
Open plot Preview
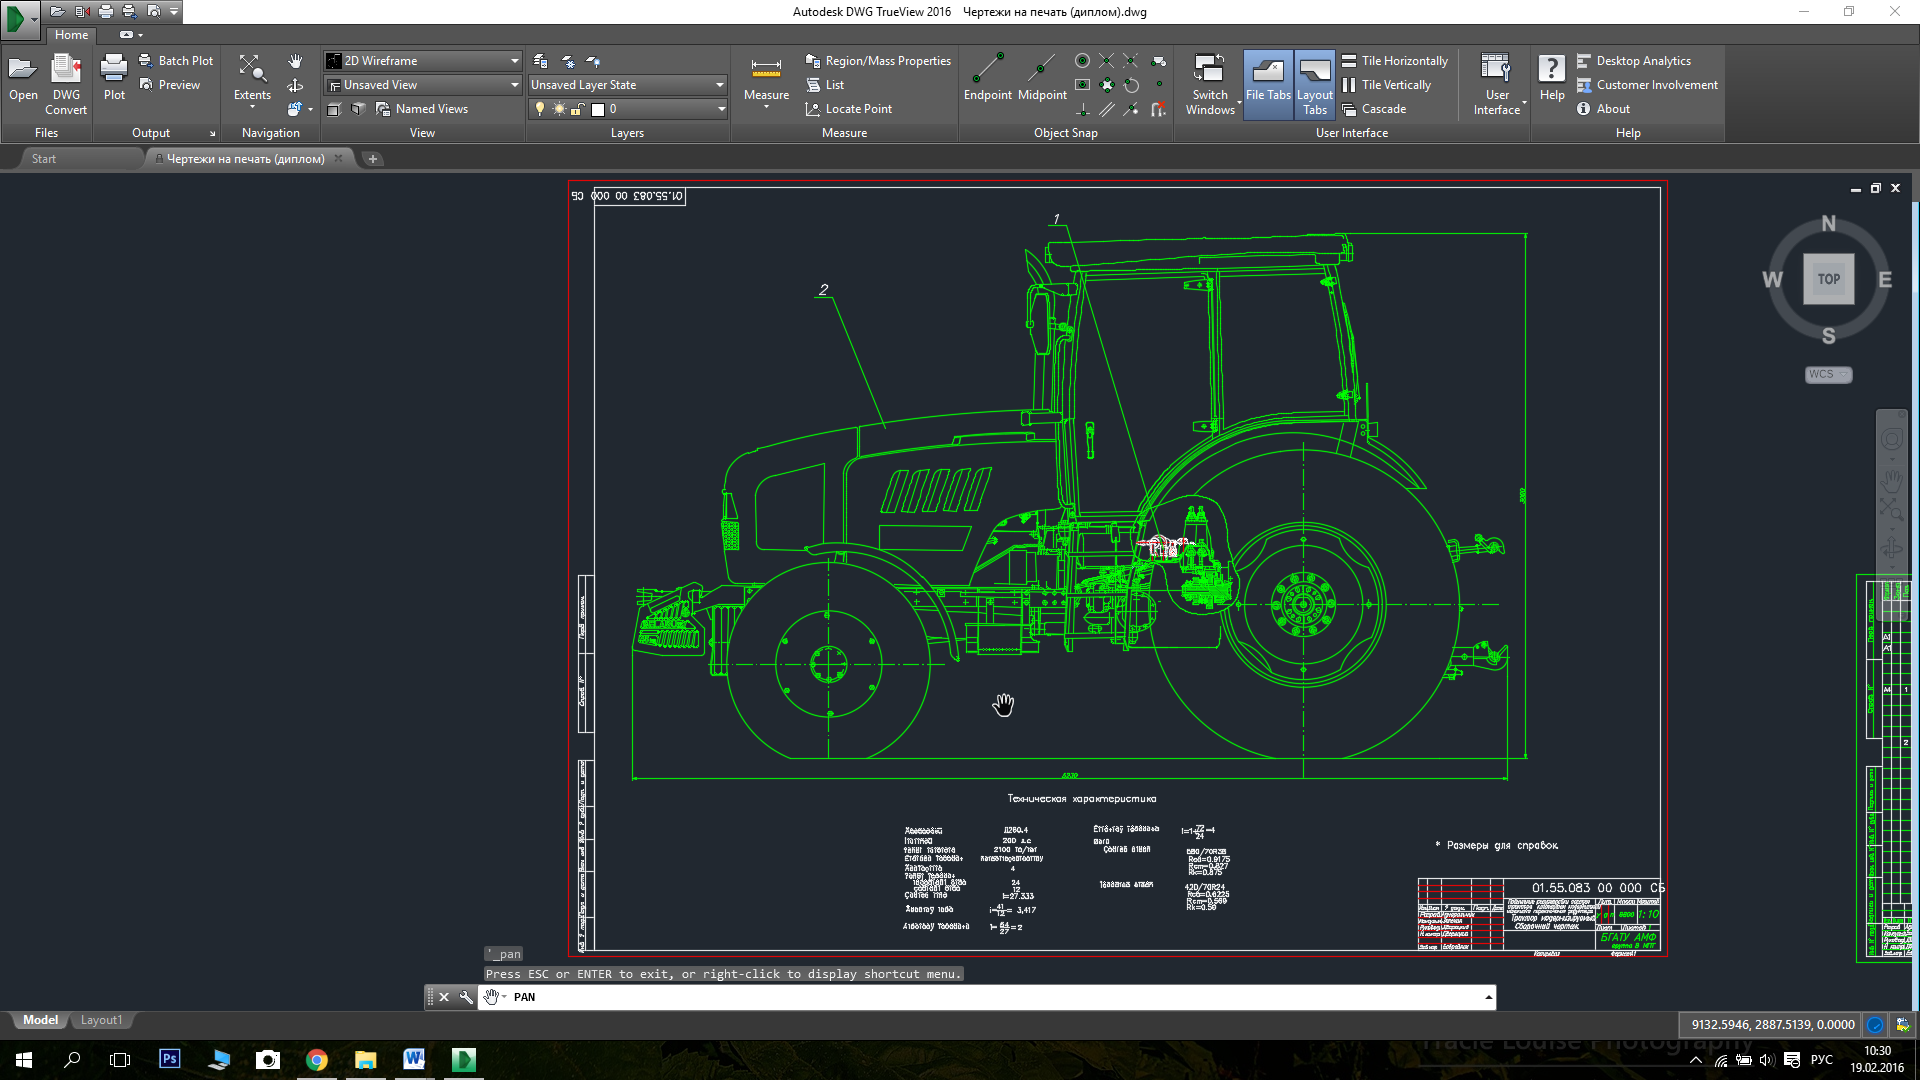click(170, 85)
